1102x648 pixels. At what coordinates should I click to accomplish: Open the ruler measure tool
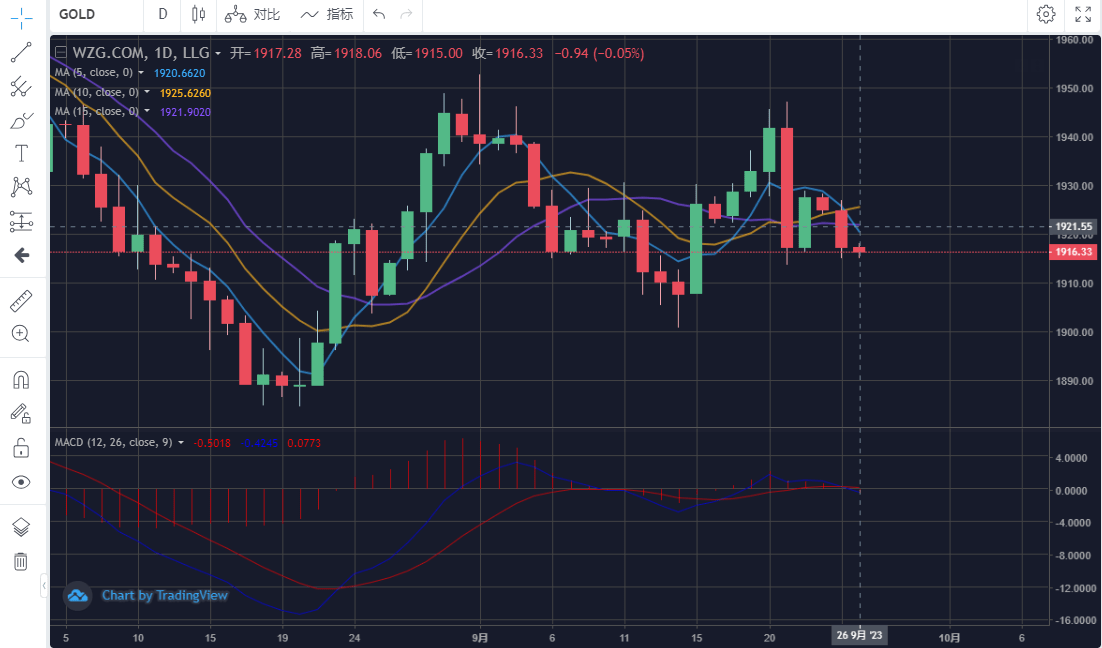point(20,300)
